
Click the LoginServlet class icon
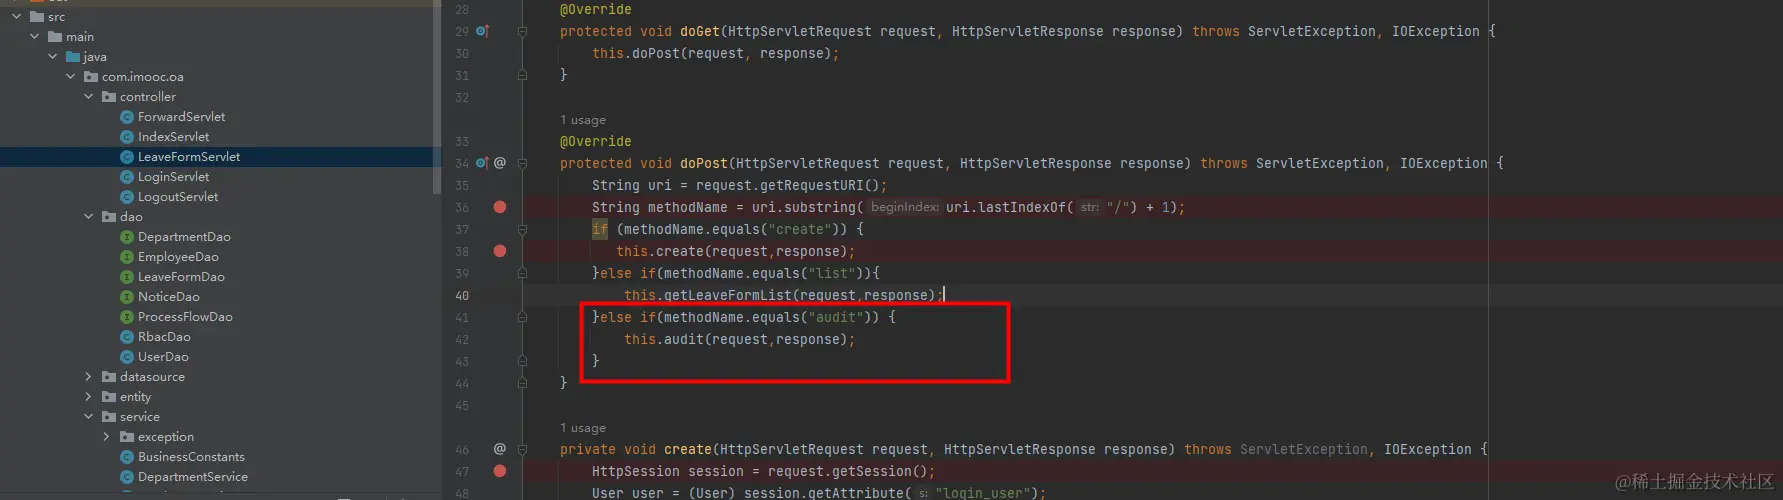(127, 177)
